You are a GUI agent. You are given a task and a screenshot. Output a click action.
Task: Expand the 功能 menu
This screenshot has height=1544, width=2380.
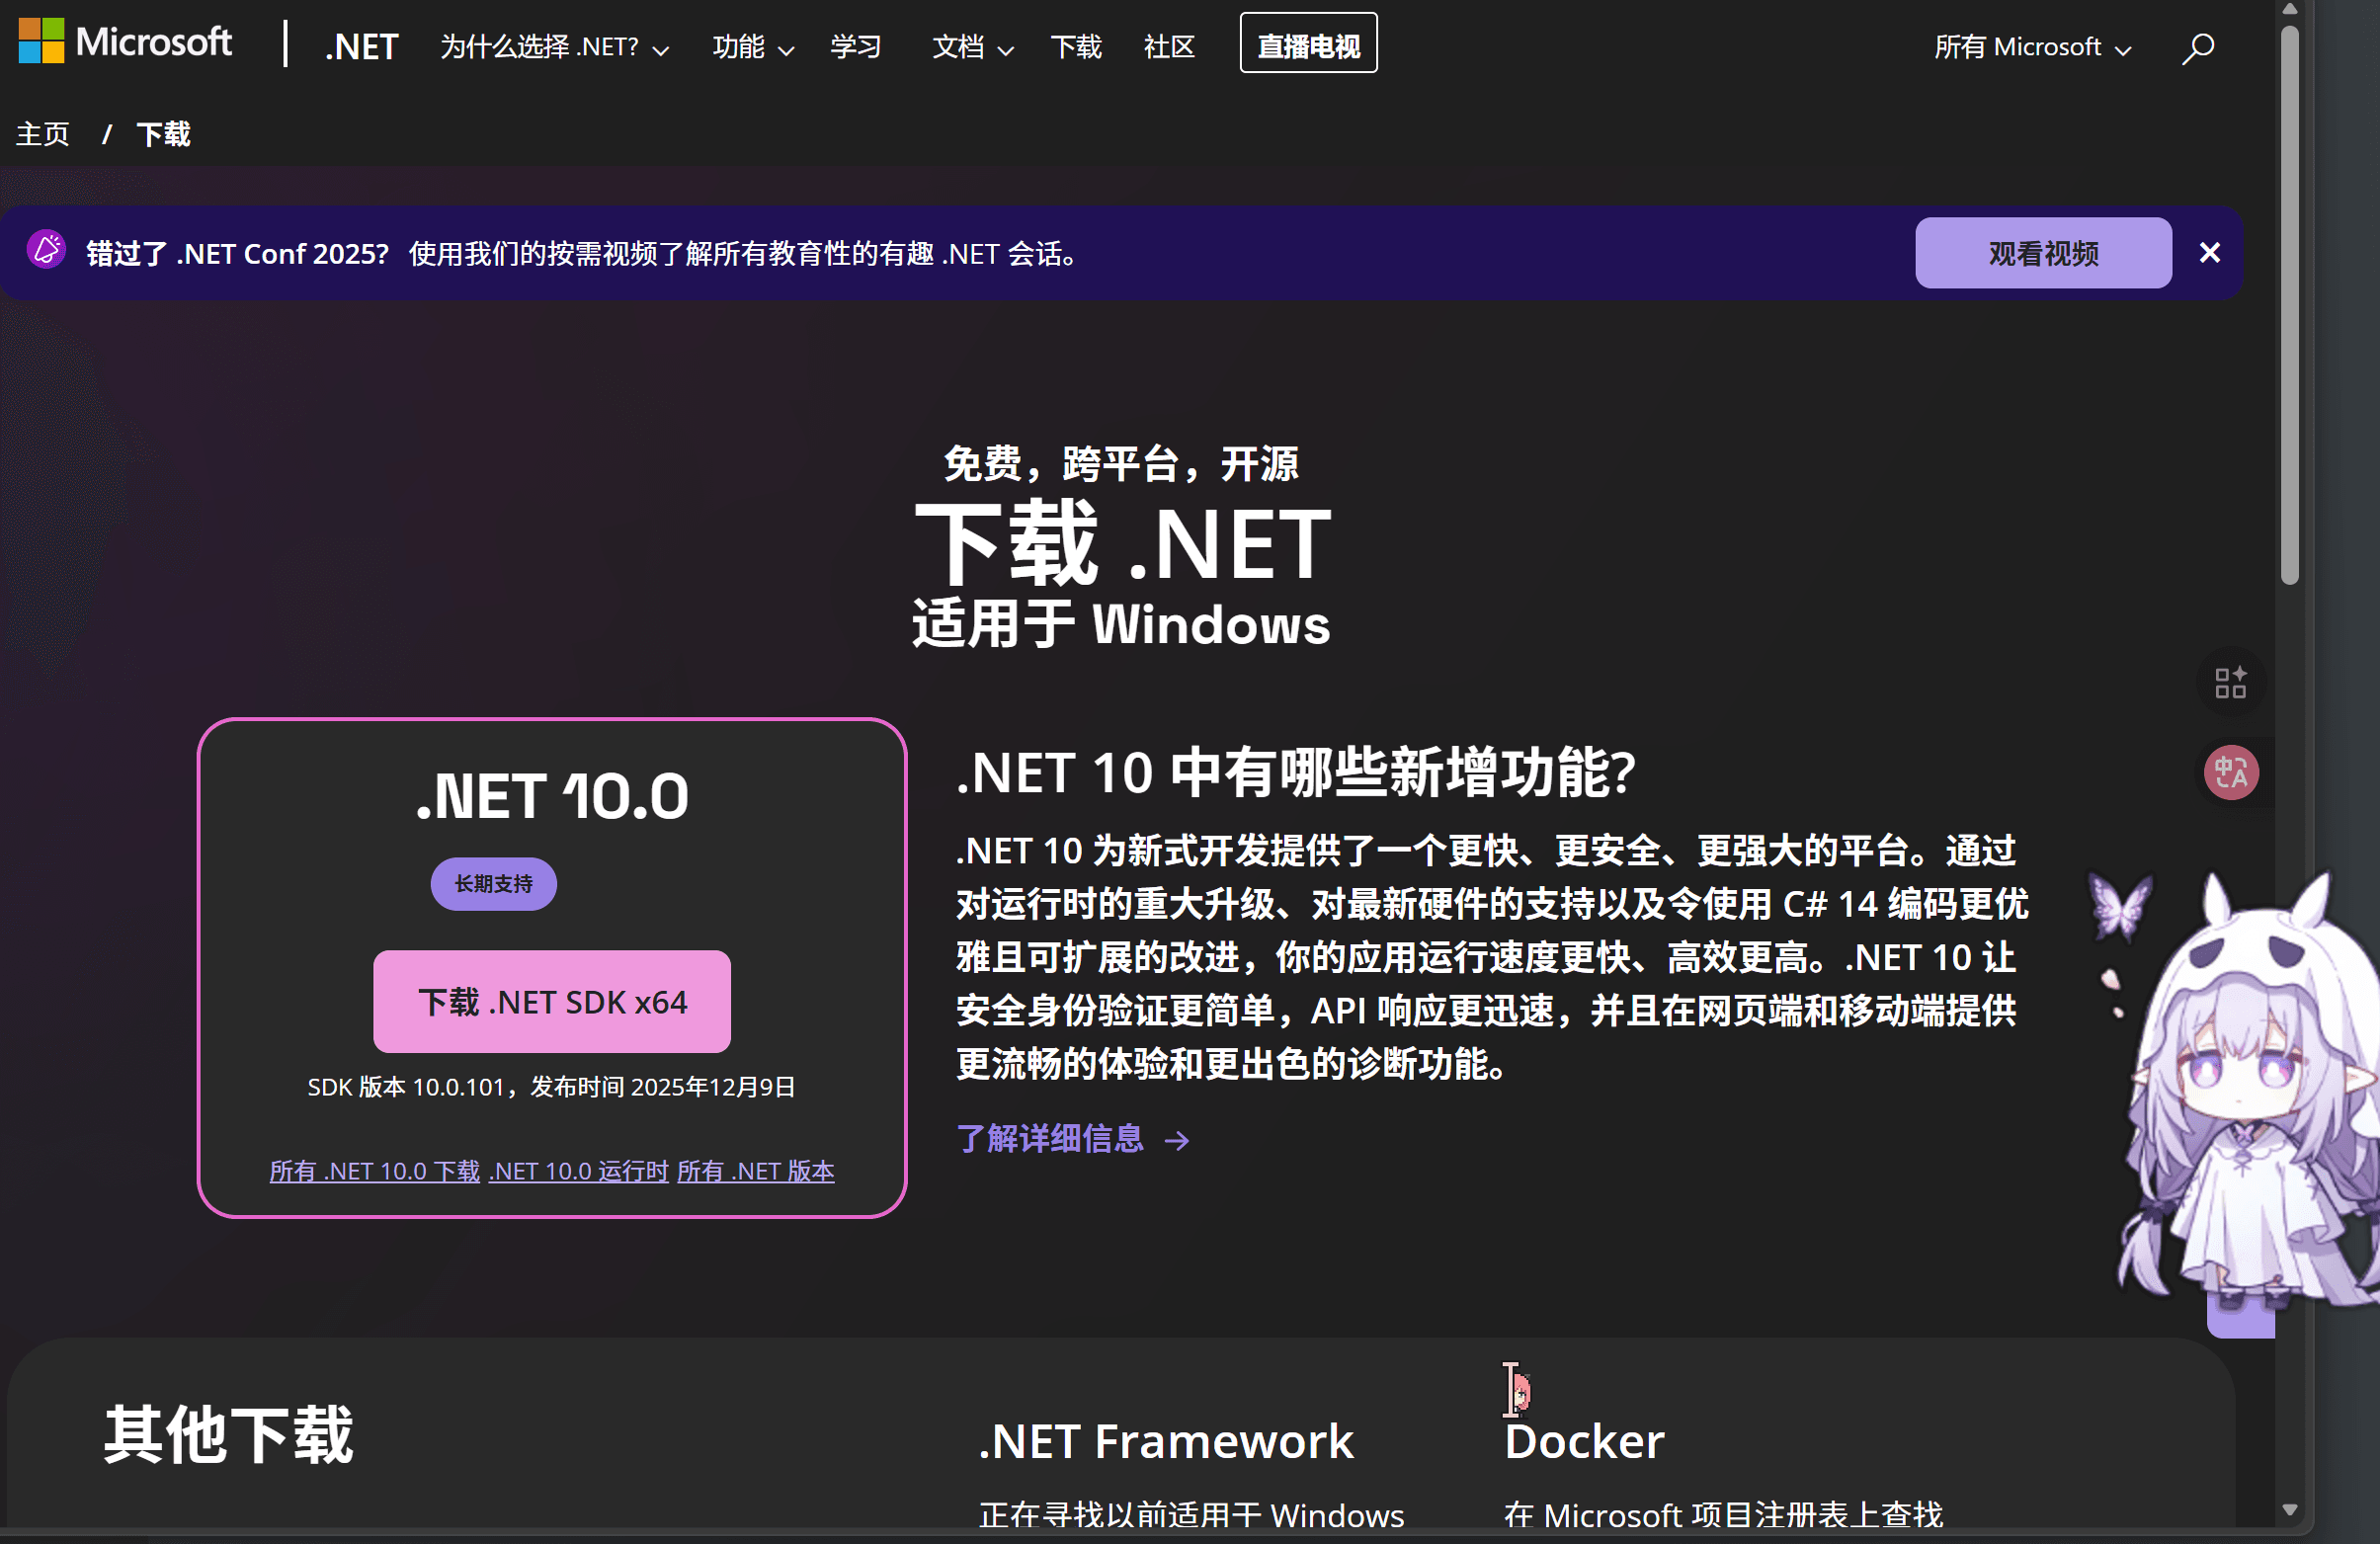click(752, 47)
